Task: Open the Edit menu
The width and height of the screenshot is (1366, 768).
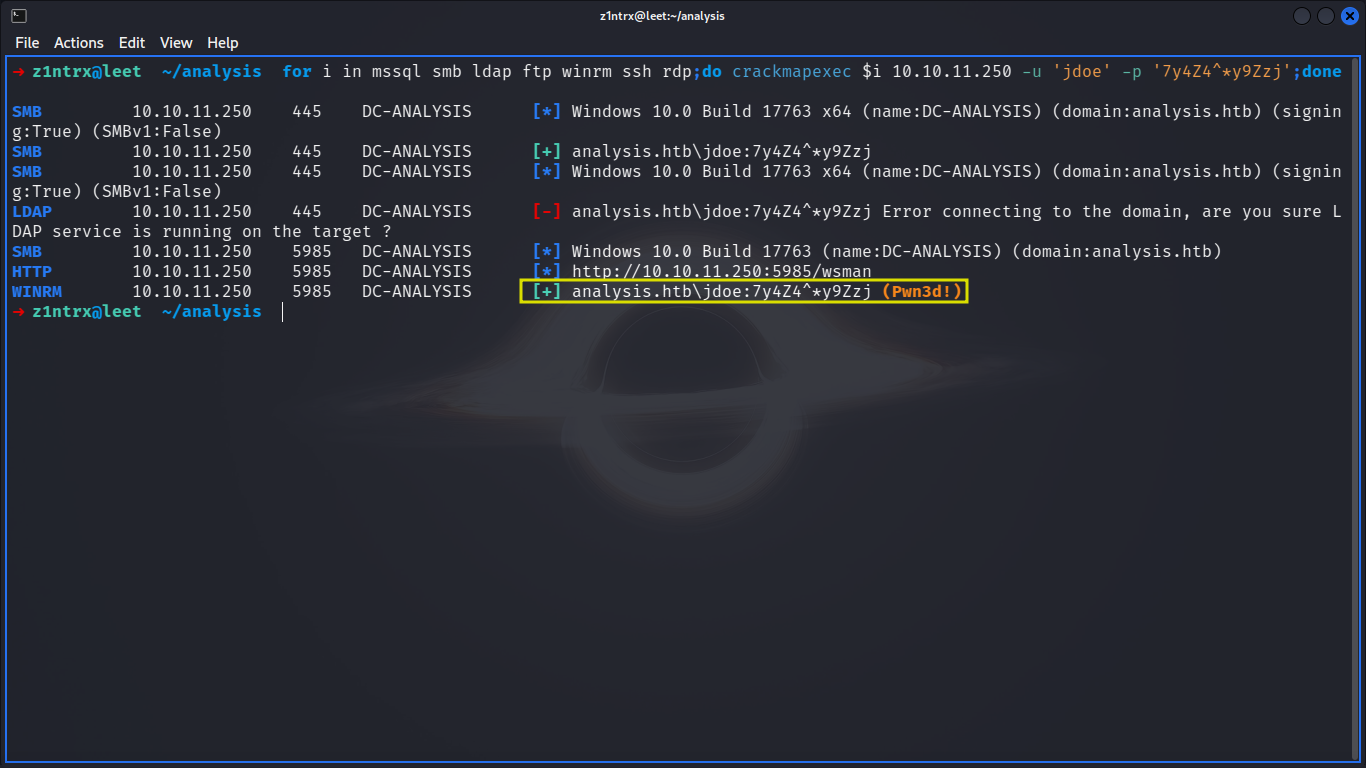Action: pos(132,43)
